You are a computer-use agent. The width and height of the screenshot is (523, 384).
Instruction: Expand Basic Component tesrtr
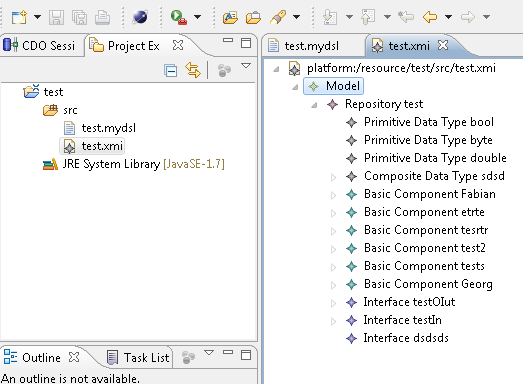point(333,231)
